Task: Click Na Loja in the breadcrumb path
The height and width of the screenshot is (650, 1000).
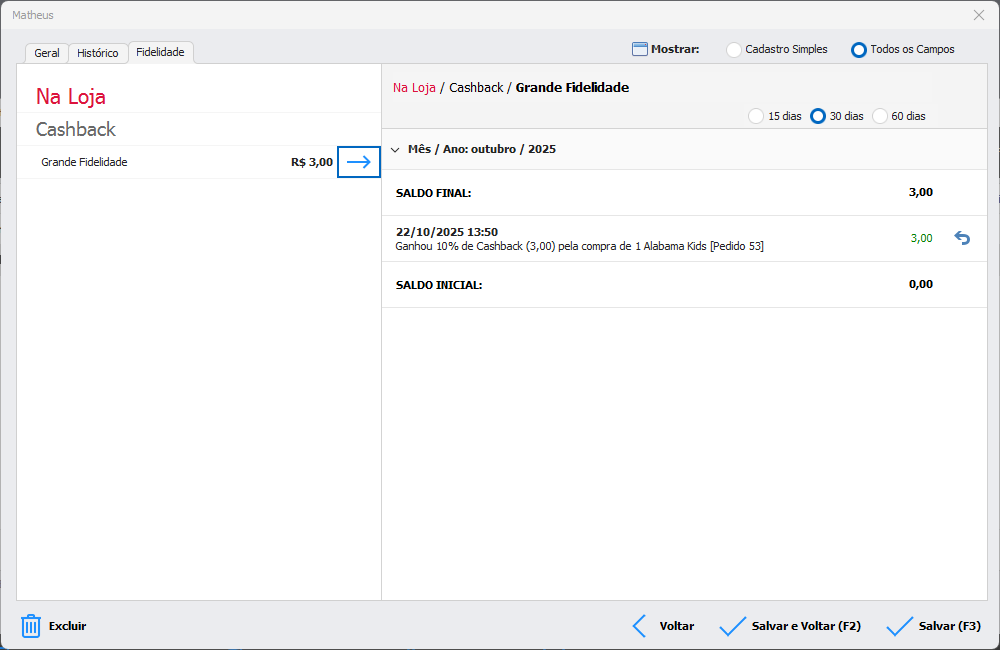Action: (414, 88)
